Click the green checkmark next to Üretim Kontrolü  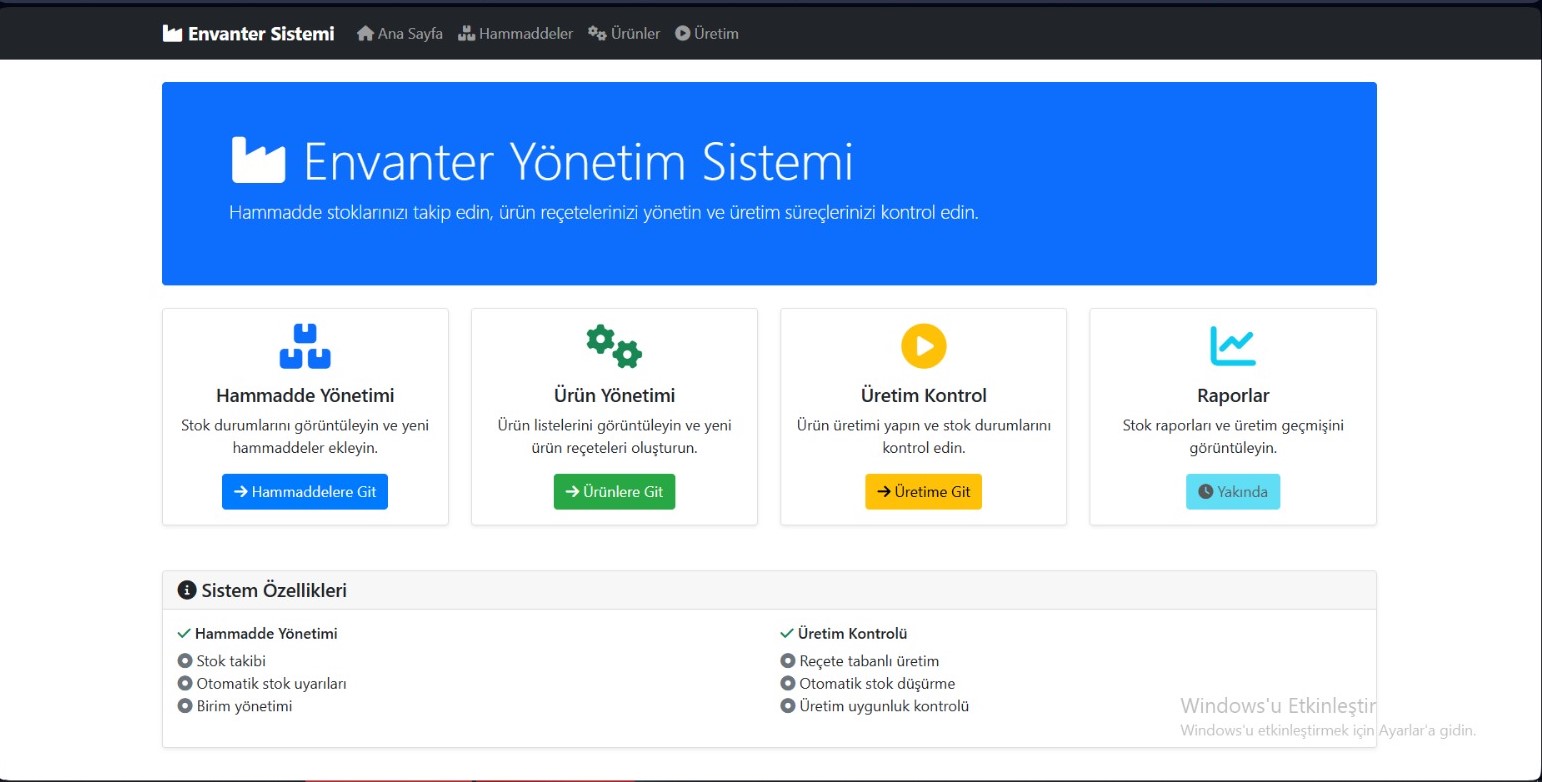point(787,633)
